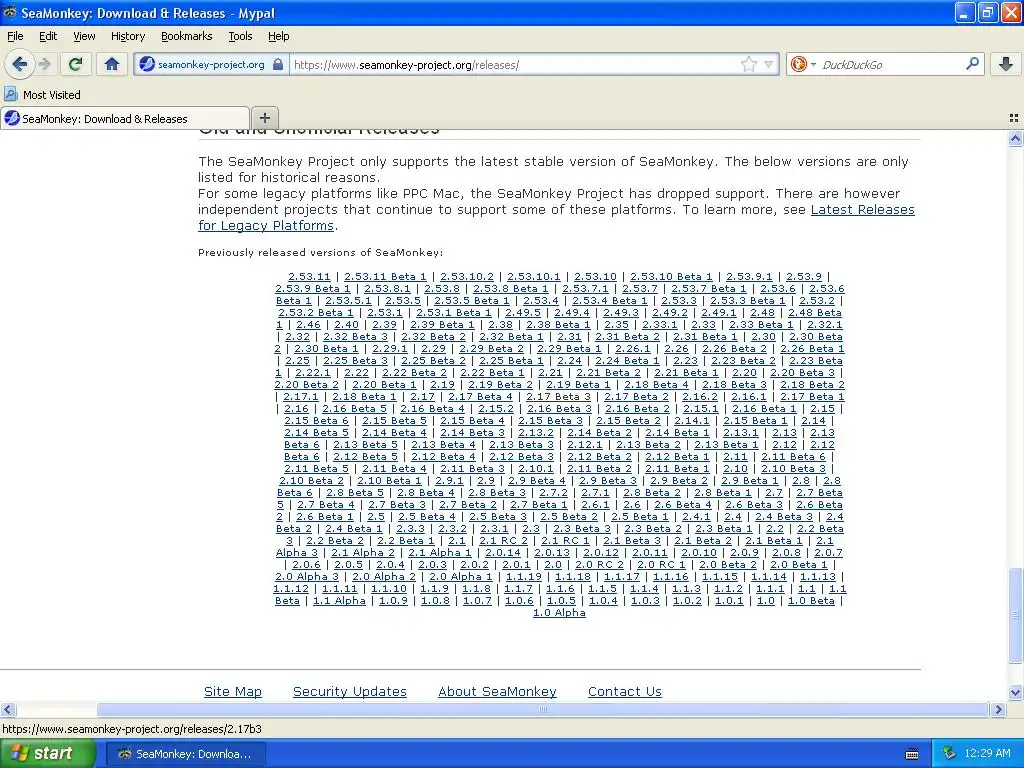The image size is (1024, 768).
Task: Click the magnifier search icon
Action: tap(972, 63)
